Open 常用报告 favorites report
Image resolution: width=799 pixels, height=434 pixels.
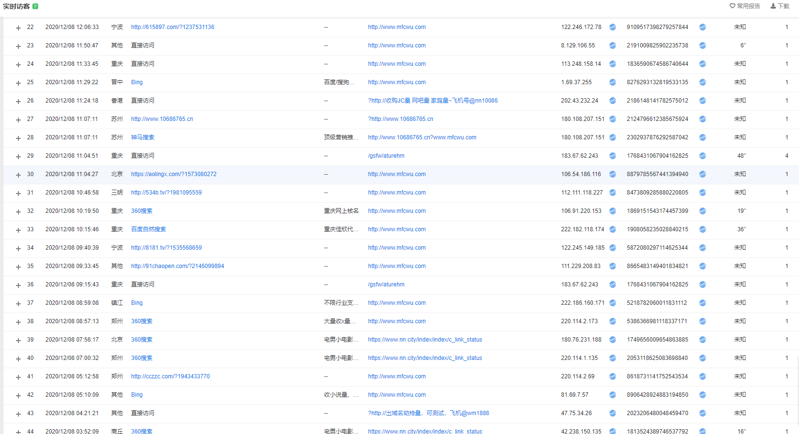click(744, 6)
